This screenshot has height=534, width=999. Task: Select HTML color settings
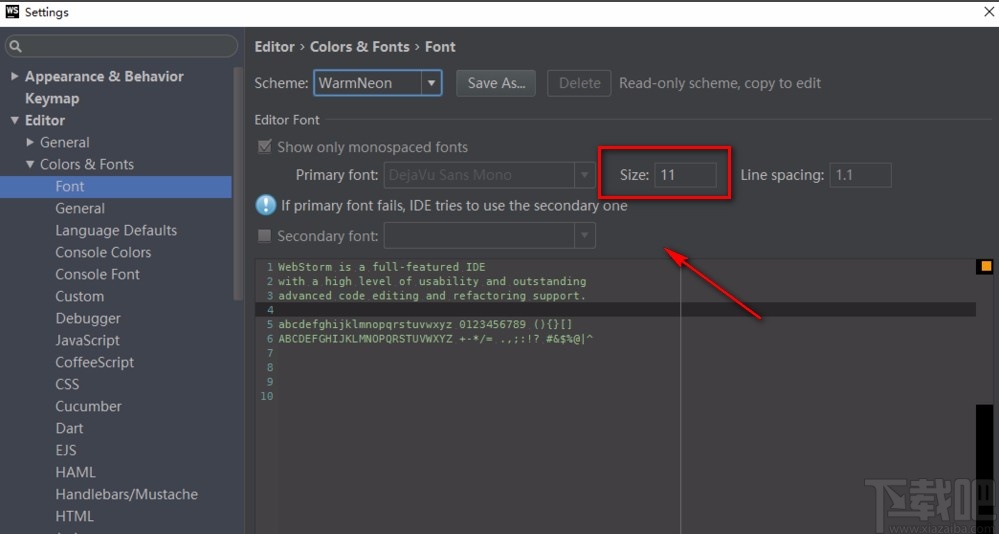pos(75,516)
